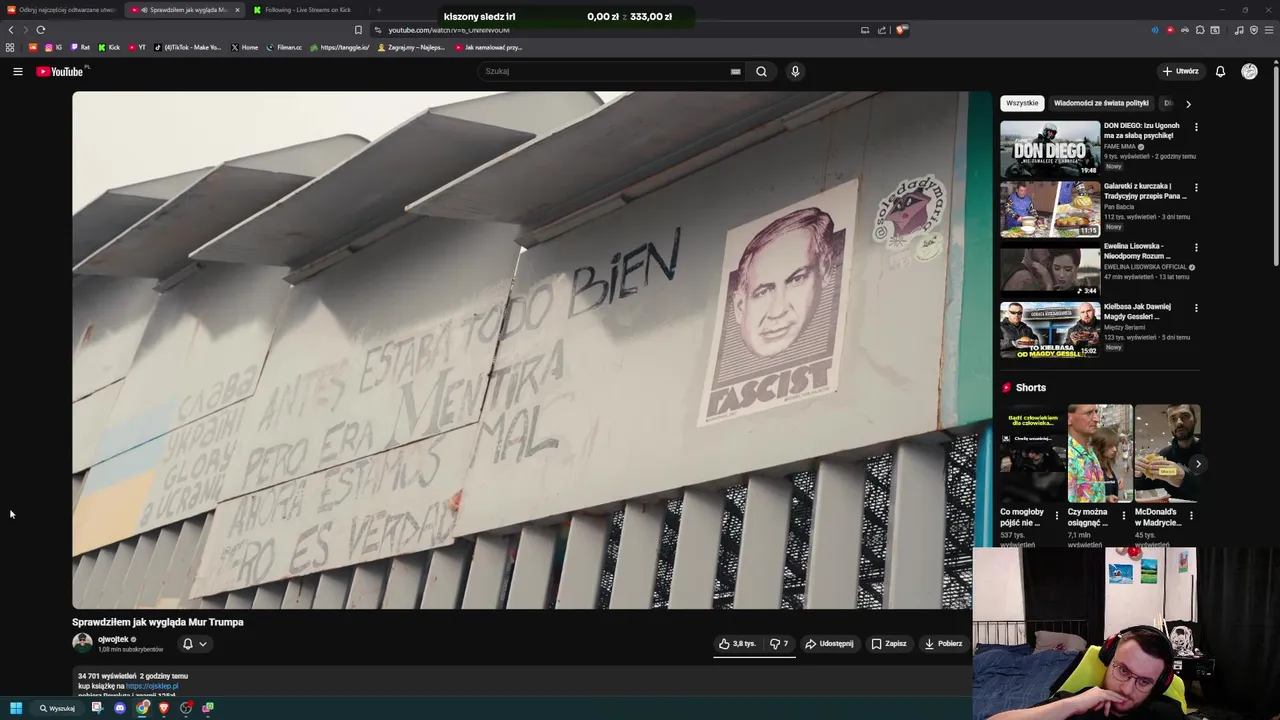Open the ojwojtek channel name

coord(113,639)
